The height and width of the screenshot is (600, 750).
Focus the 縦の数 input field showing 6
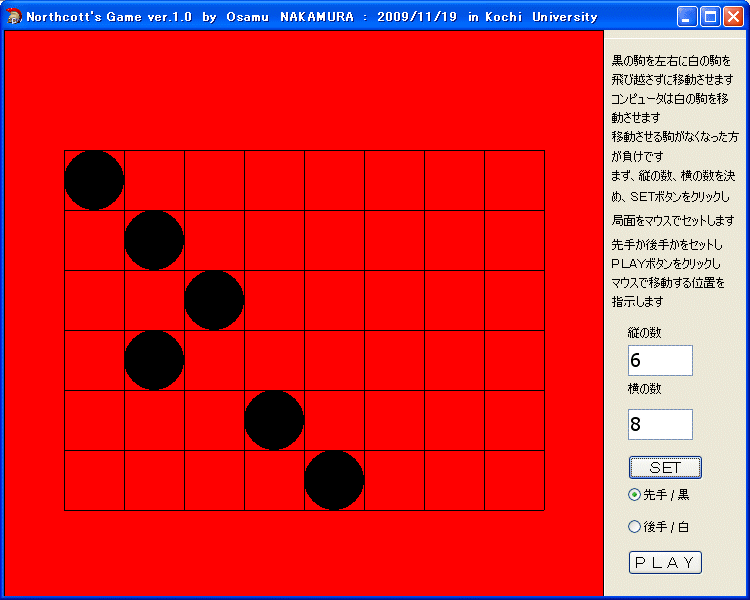(660, 360)
